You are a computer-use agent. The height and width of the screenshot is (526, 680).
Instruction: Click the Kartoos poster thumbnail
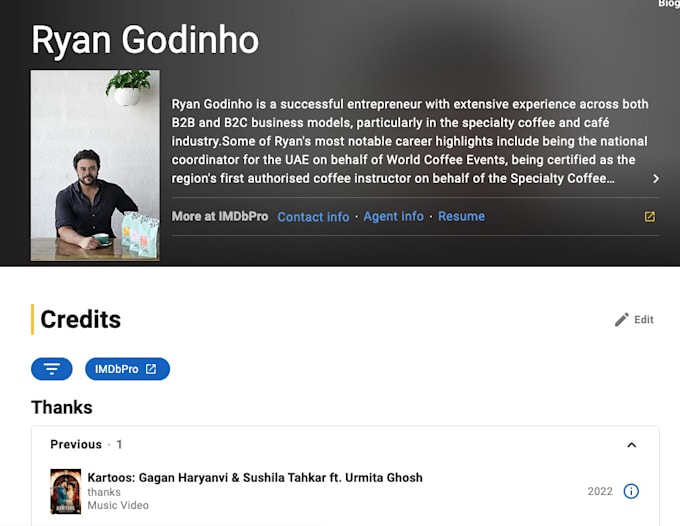pos(65,491)
